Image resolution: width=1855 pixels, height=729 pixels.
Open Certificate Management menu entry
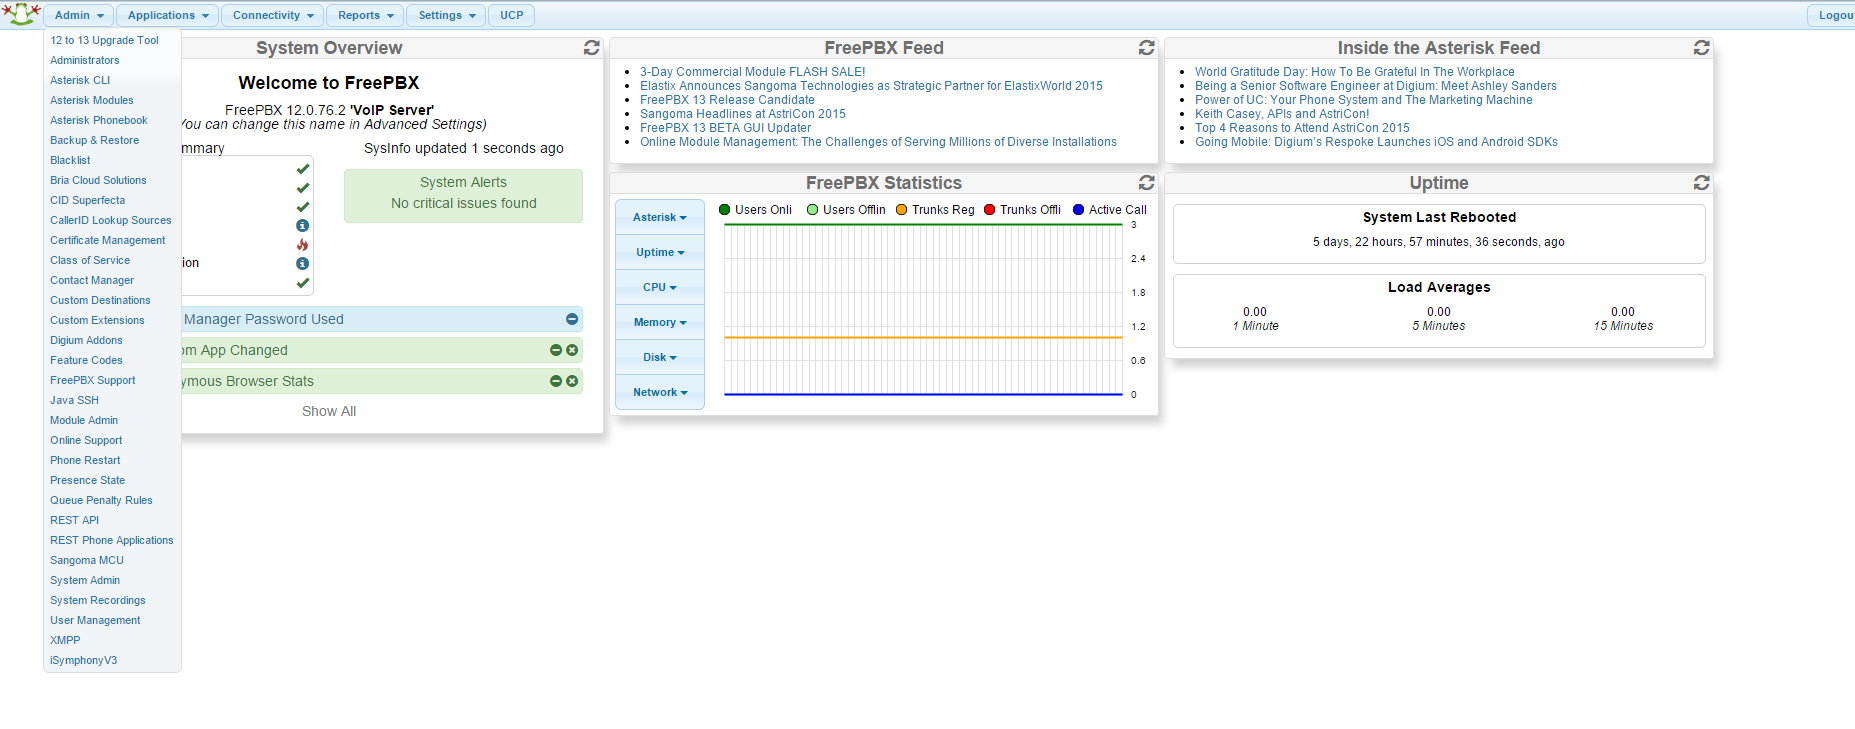point(108,240)
